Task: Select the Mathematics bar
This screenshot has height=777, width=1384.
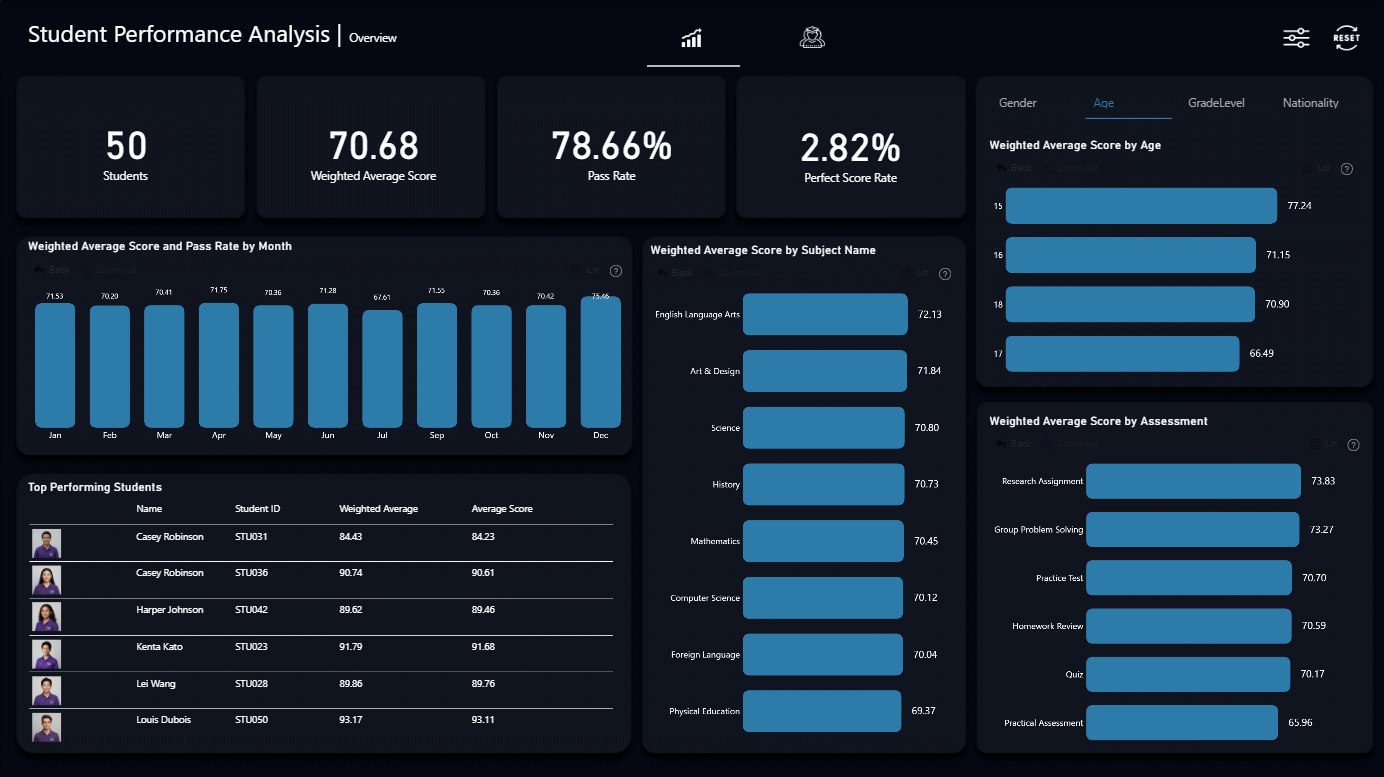Action: pos(823,541)
